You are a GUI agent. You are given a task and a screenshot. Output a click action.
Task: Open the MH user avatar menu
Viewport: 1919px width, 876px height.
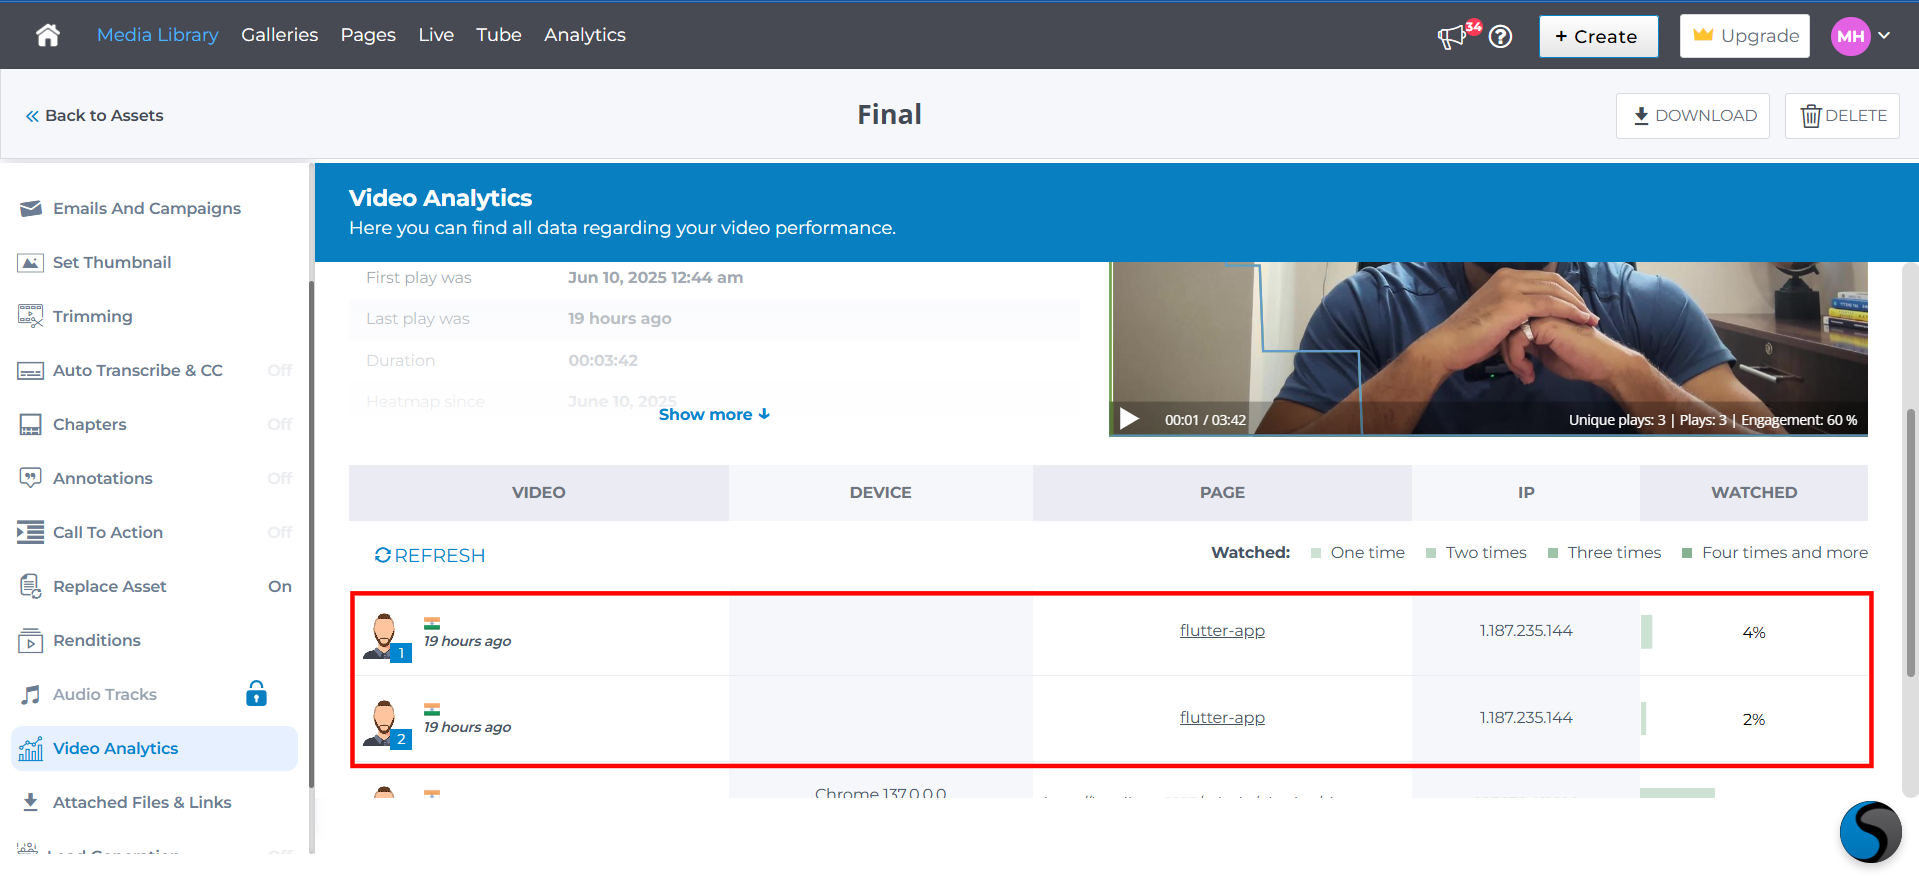pos(1850,36)
